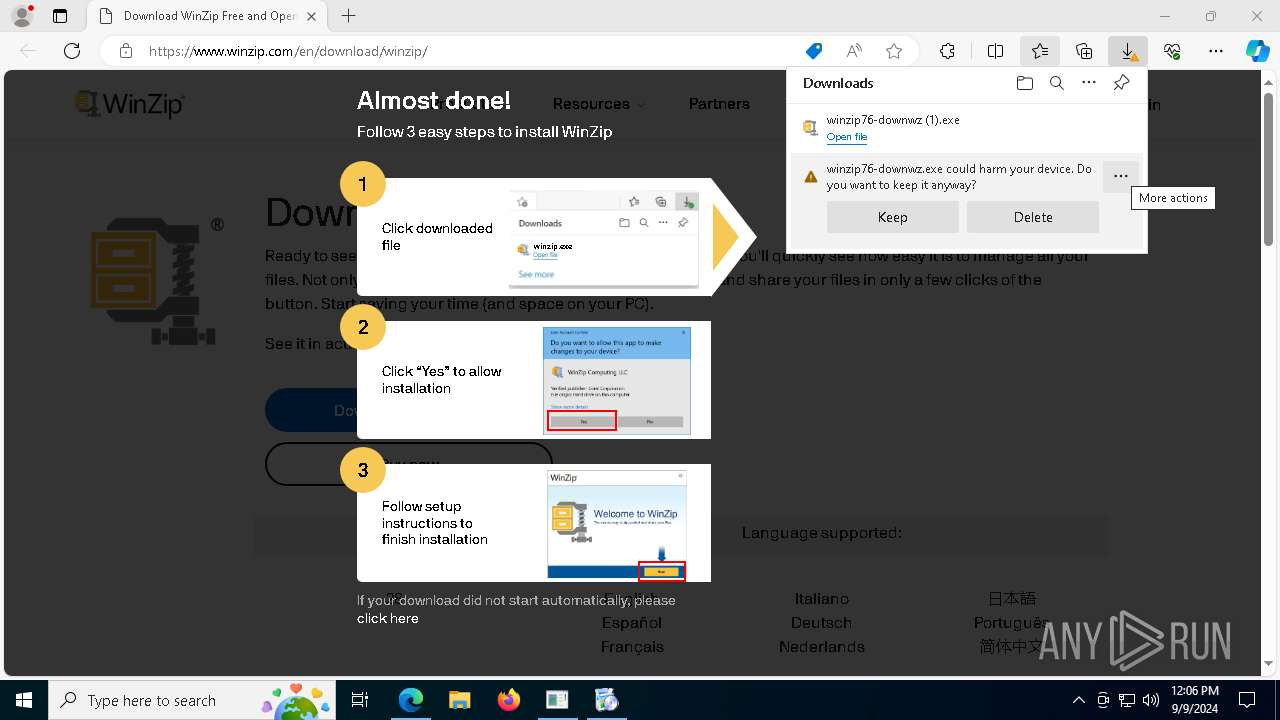Viewport: 1280px width, 720px height.
Task: Reload the current page
Action: (x=72, y=51)
